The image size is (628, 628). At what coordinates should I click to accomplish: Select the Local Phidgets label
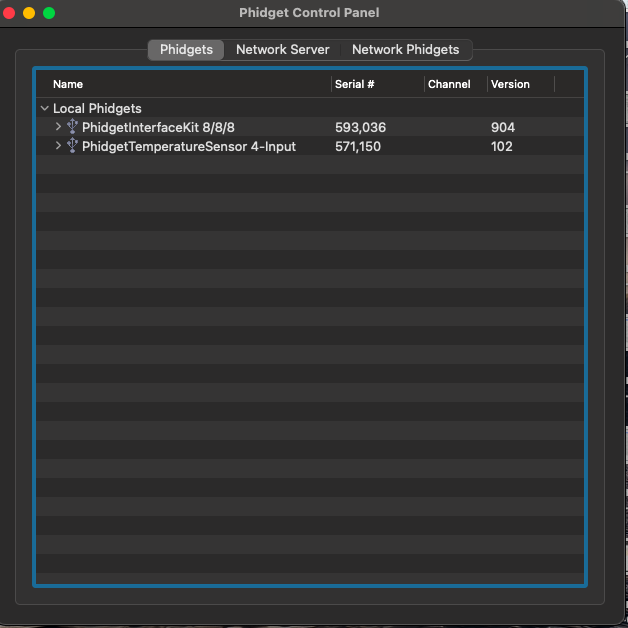click(97, 109)
